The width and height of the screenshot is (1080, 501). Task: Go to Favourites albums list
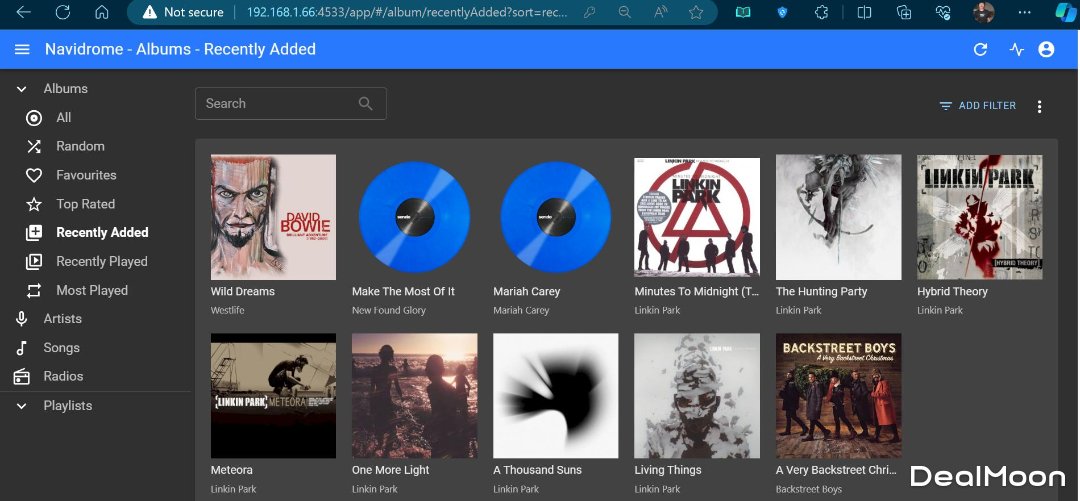(86, 175)
